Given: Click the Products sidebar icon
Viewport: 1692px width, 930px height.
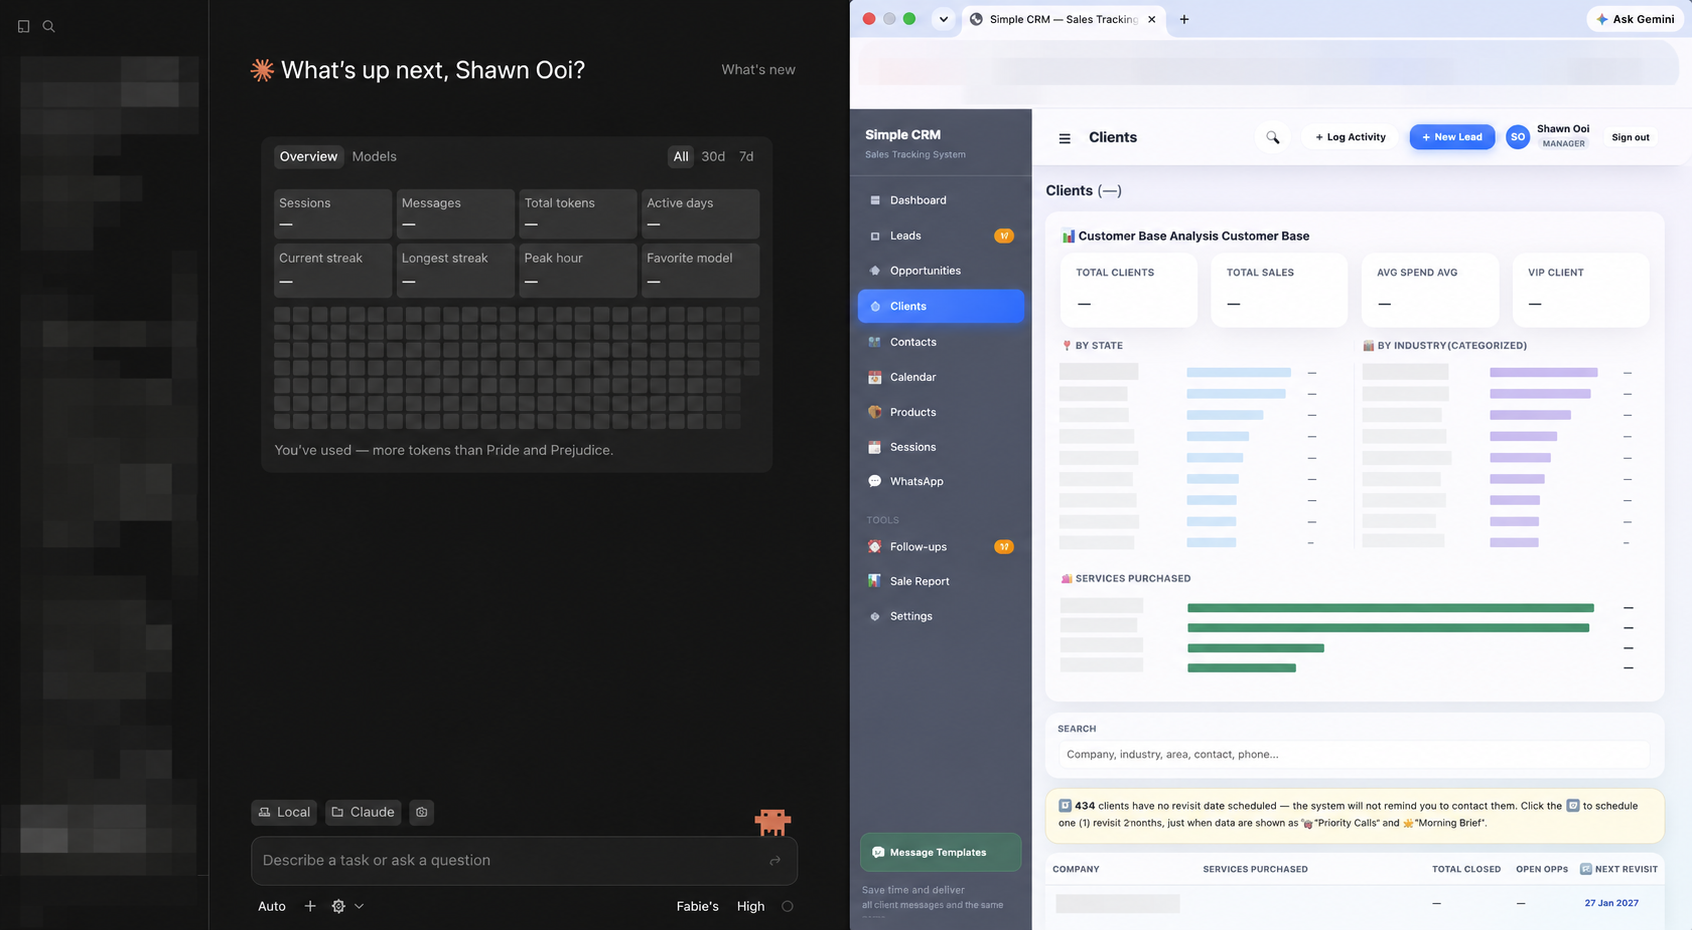Looking at the screenshot, I should (875, 412).
